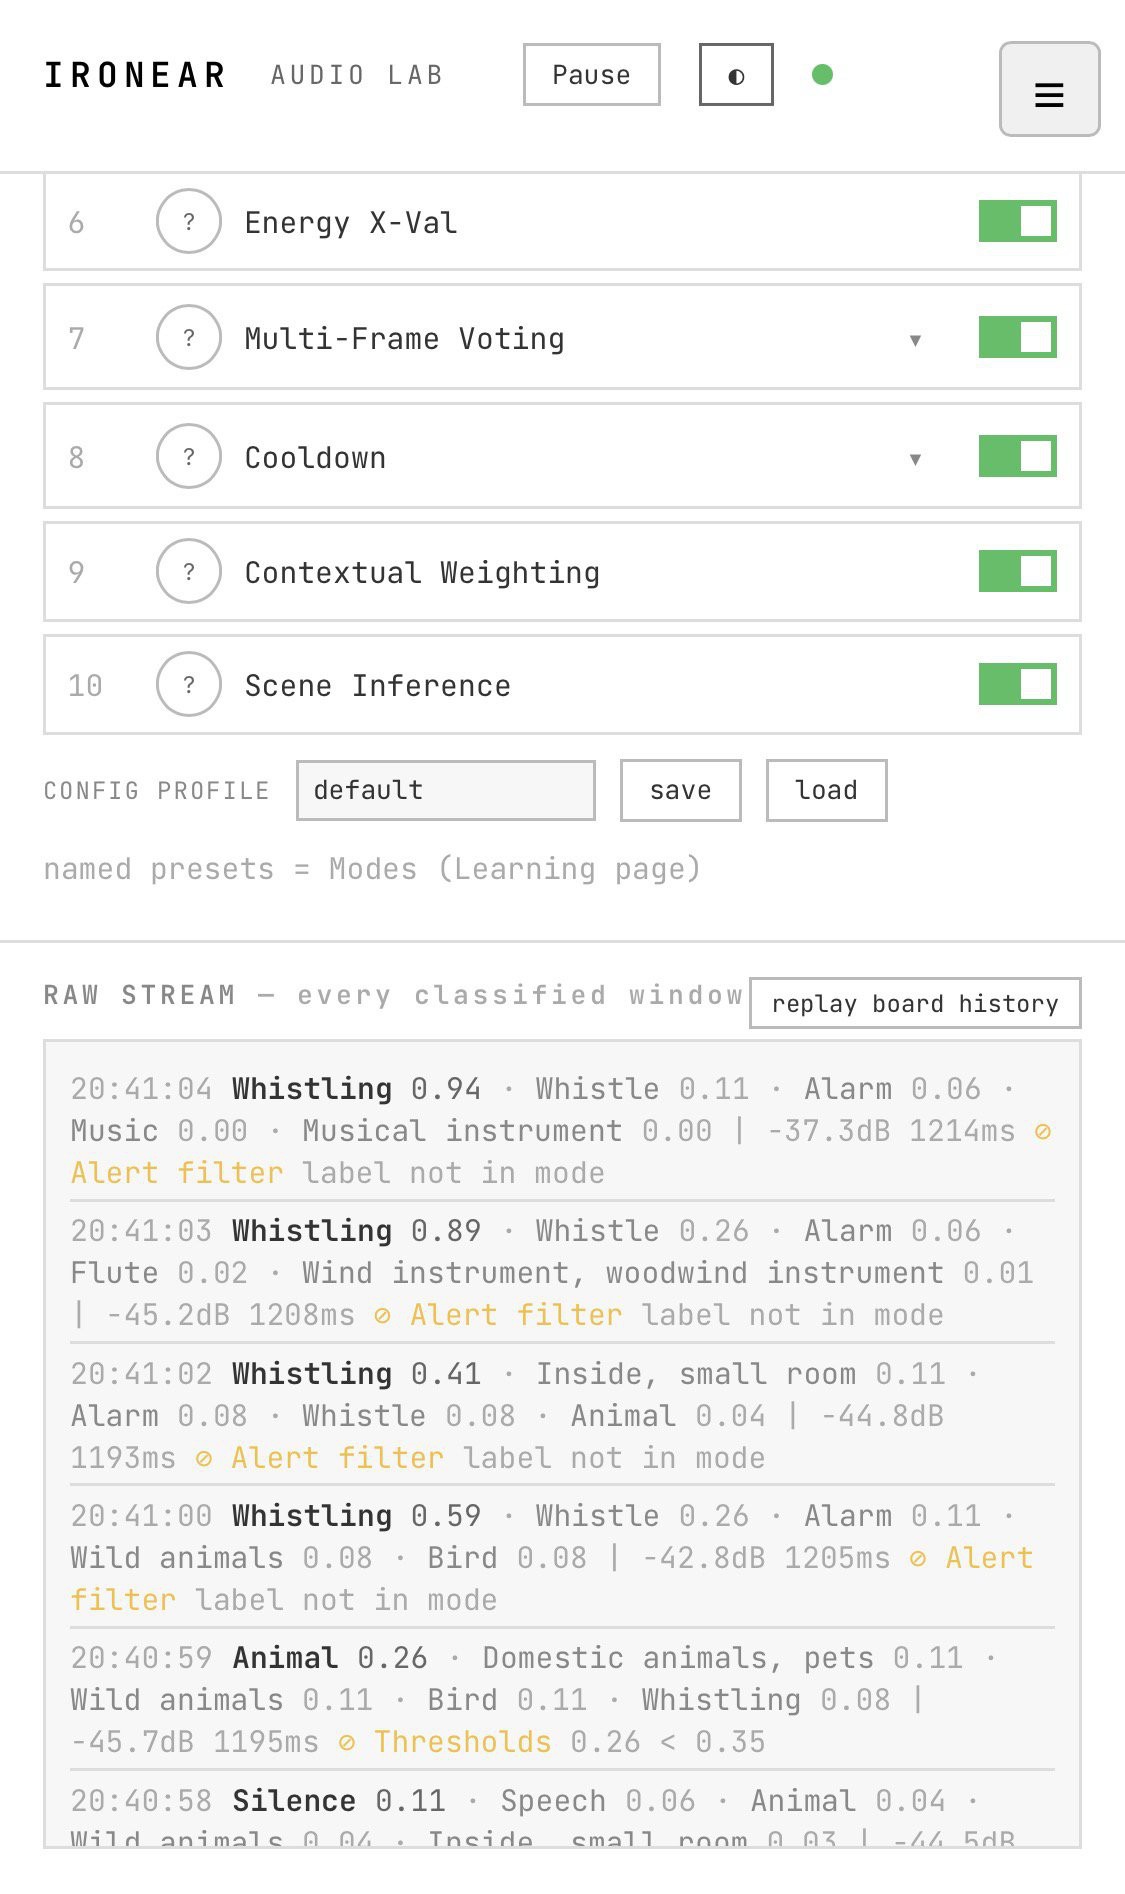Open the hamburger menu

pos(1049,89)
